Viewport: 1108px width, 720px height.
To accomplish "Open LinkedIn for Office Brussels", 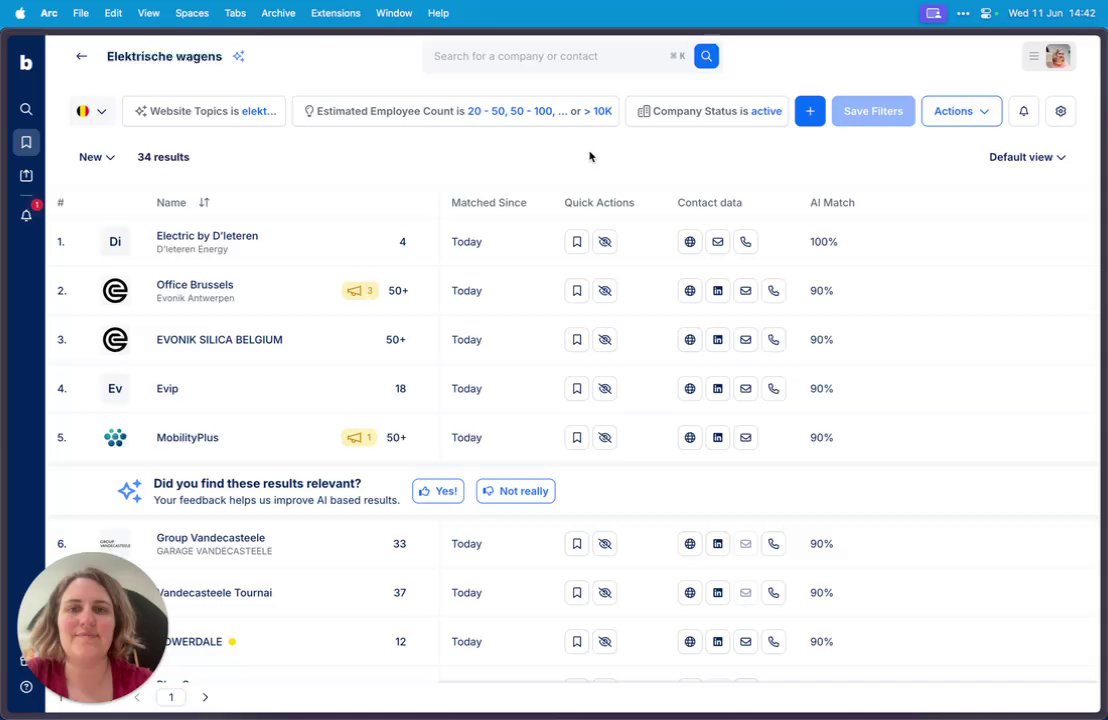I will point(717,290).
